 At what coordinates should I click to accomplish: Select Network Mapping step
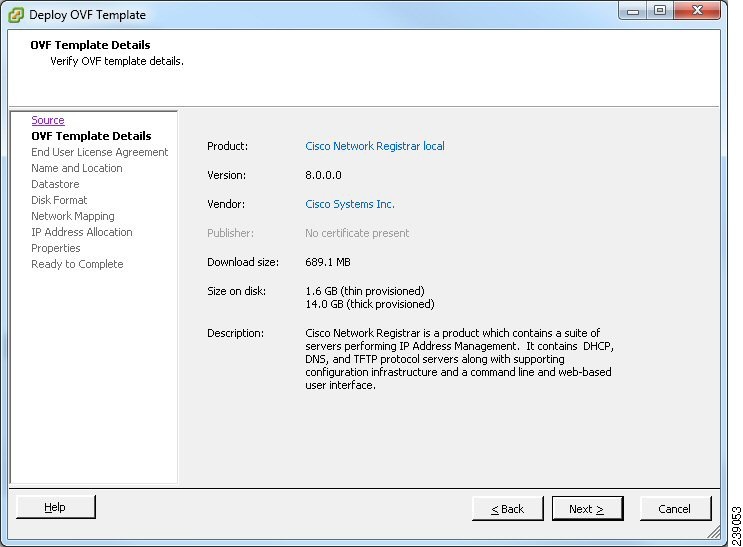point(73,216)
